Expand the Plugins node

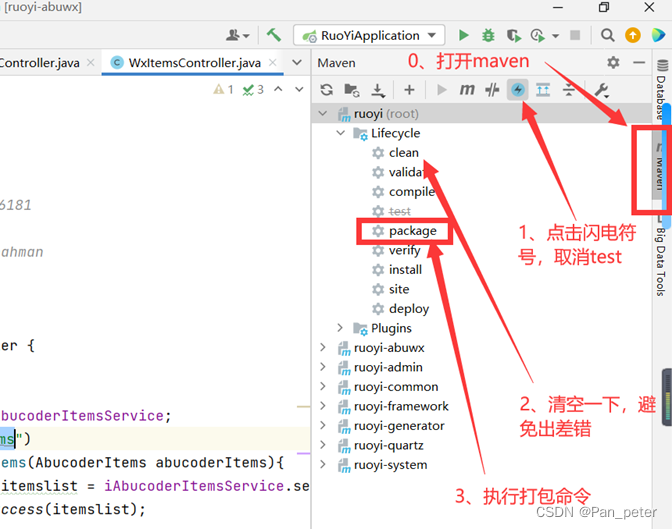coord(340,328)
